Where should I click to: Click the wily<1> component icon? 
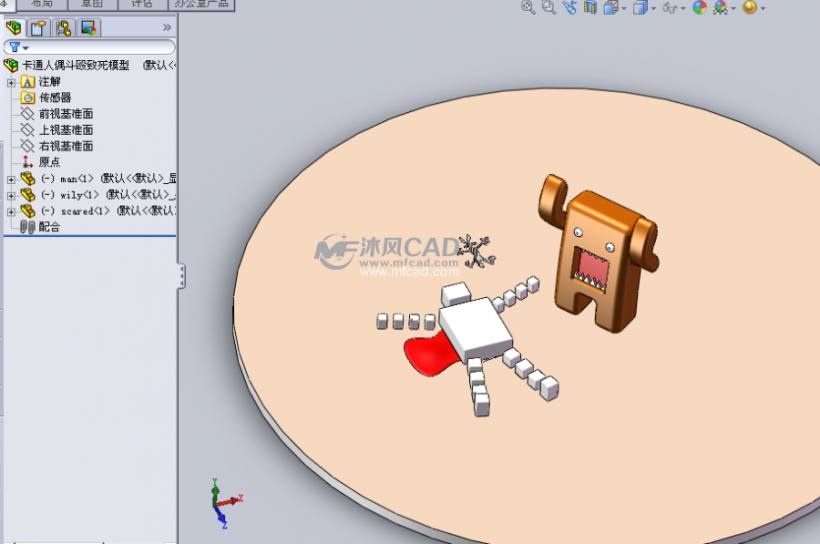click(28, 195)
